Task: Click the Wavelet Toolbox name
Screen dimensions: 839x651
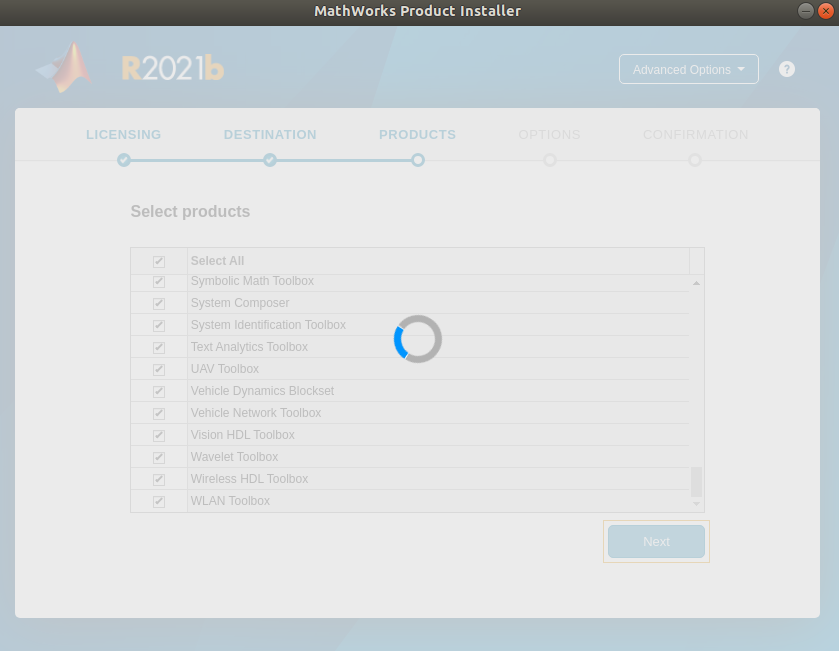Action: coord(234,456)
